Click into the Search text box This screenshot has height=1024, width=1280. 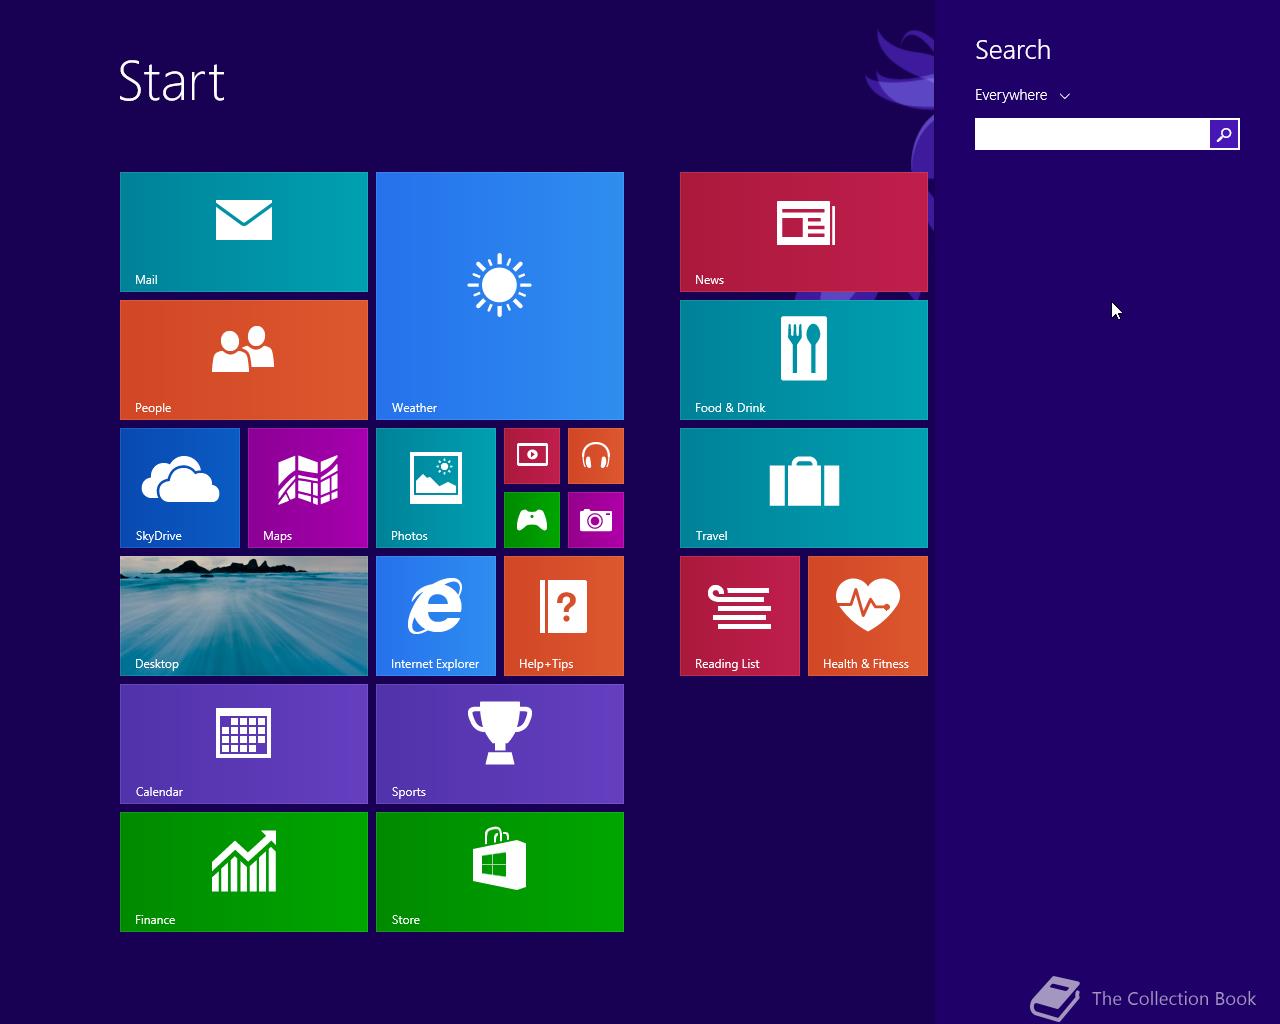tap(1092, 134)
